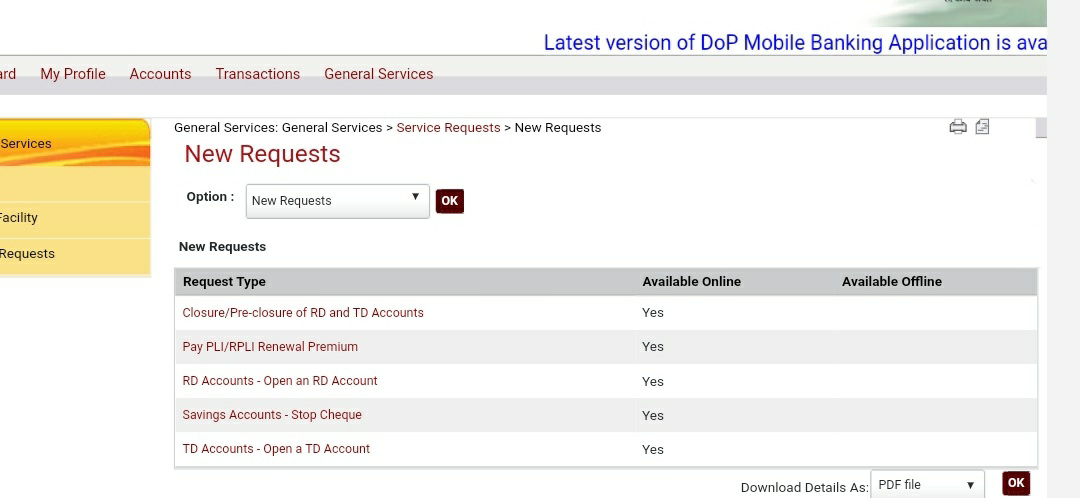Open the My Profile menu

(73, 74)
